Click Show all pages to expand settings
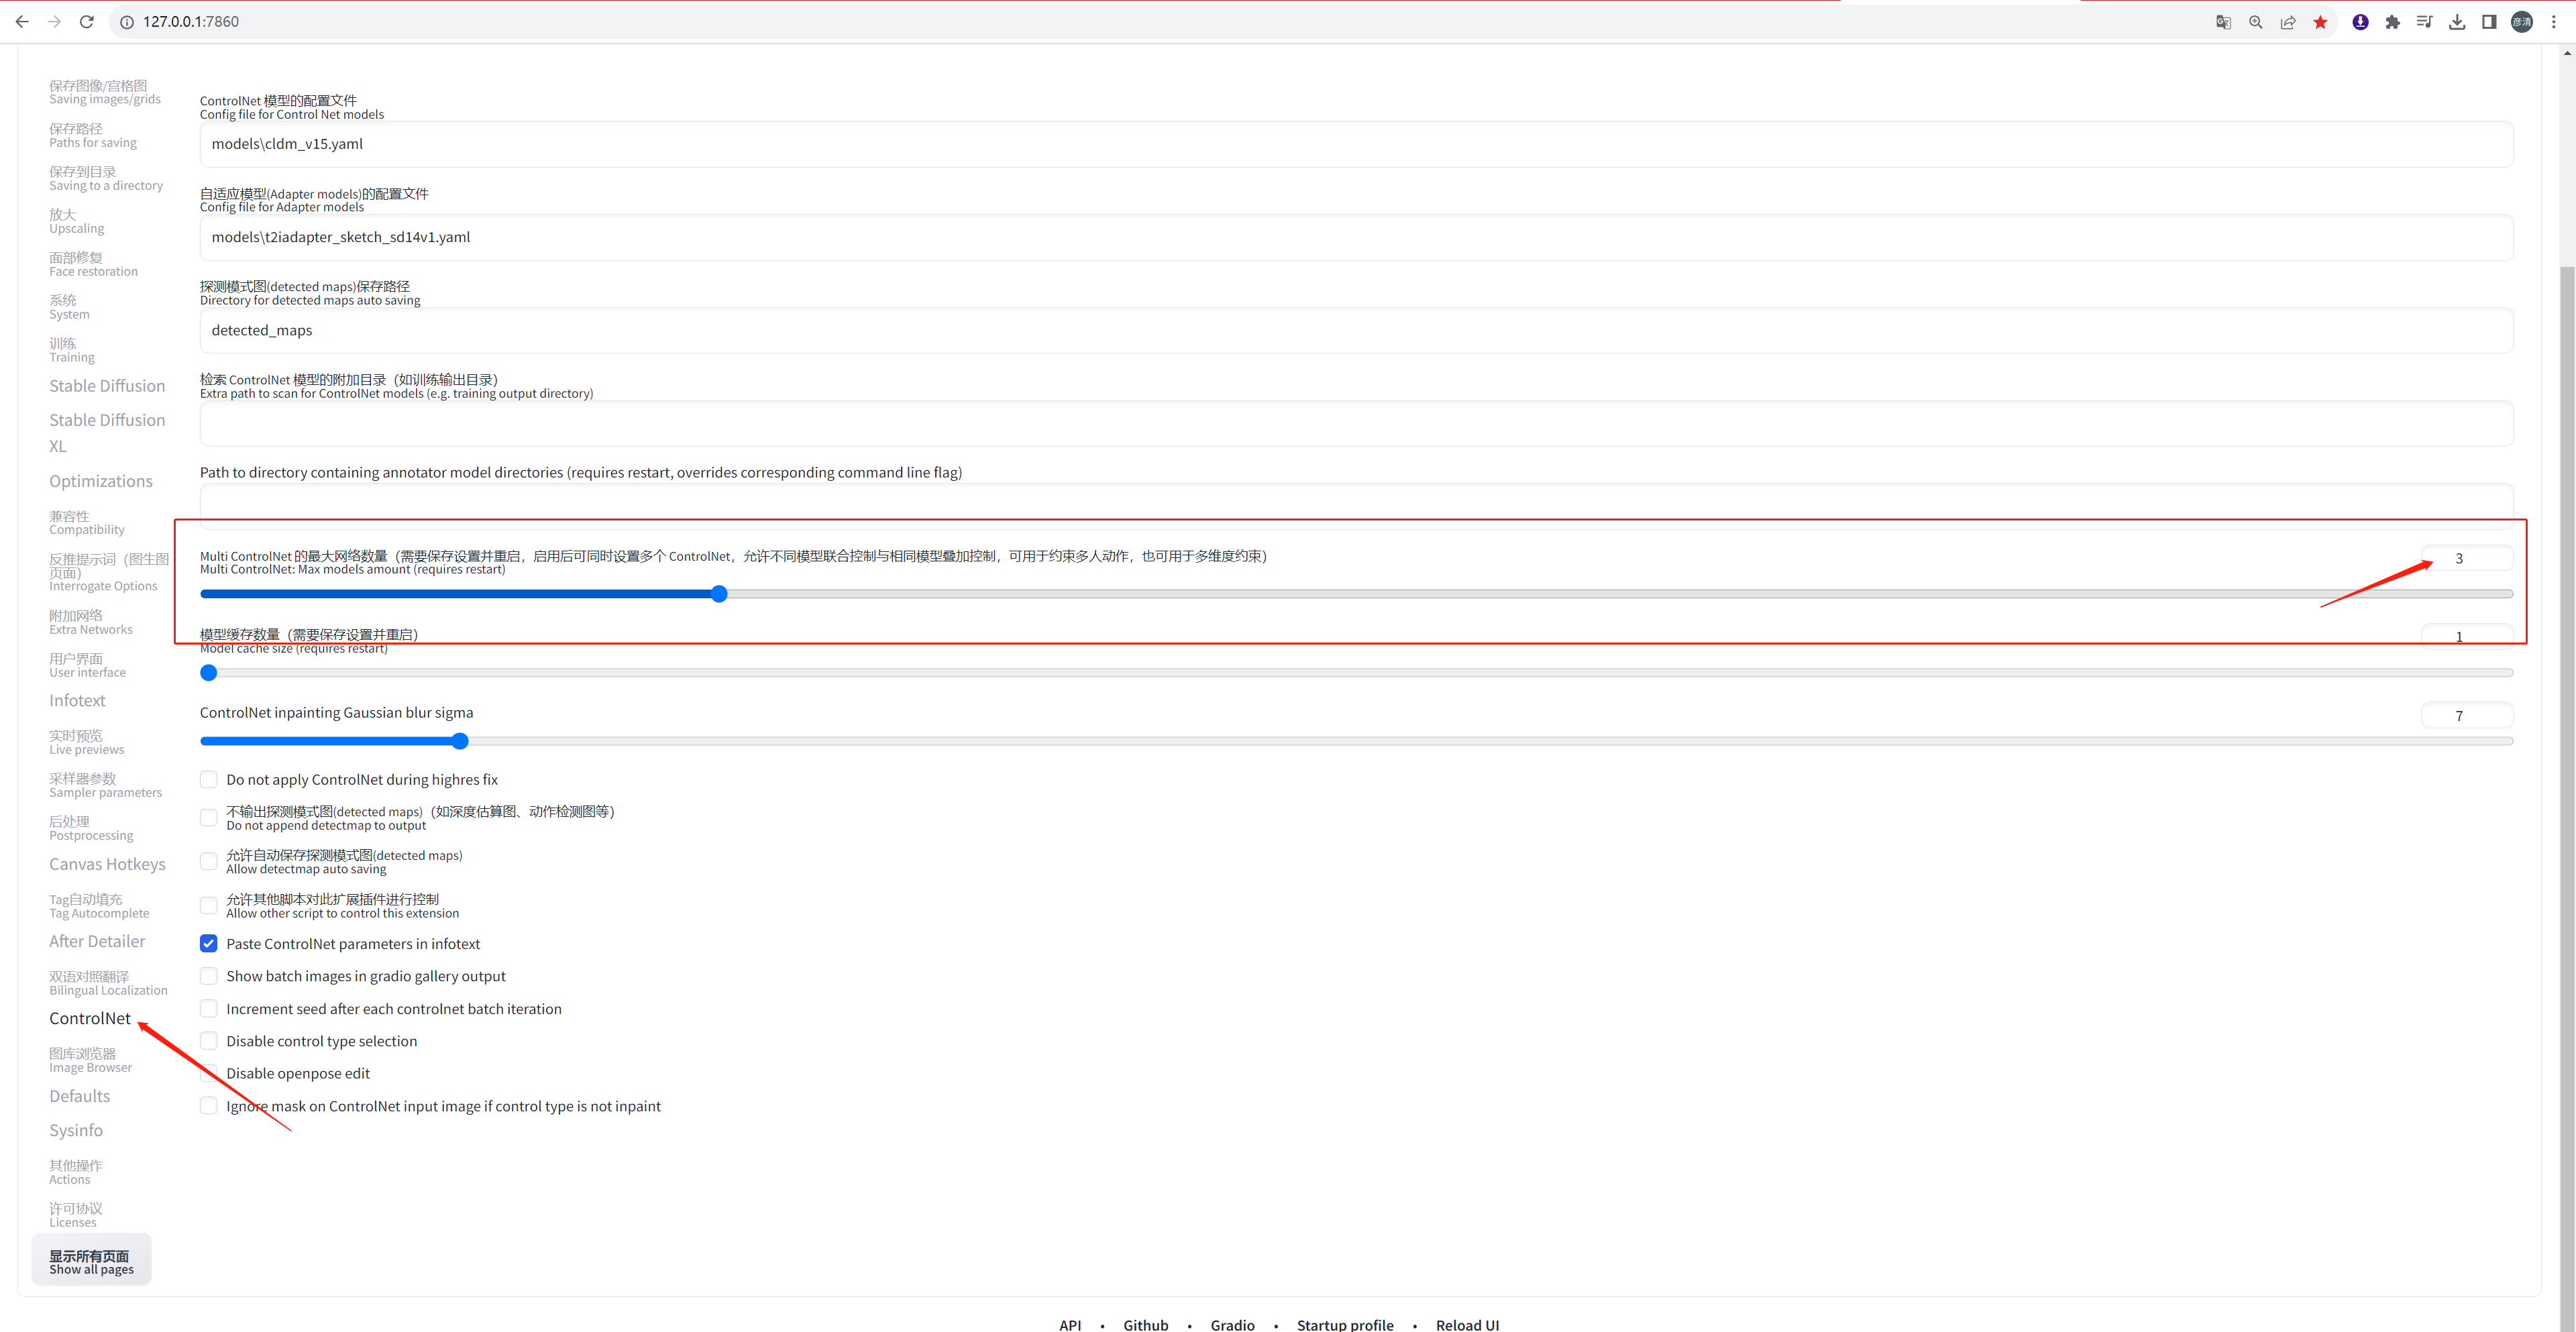Screen dimensions: 2576x1332 pos(91,1258)
